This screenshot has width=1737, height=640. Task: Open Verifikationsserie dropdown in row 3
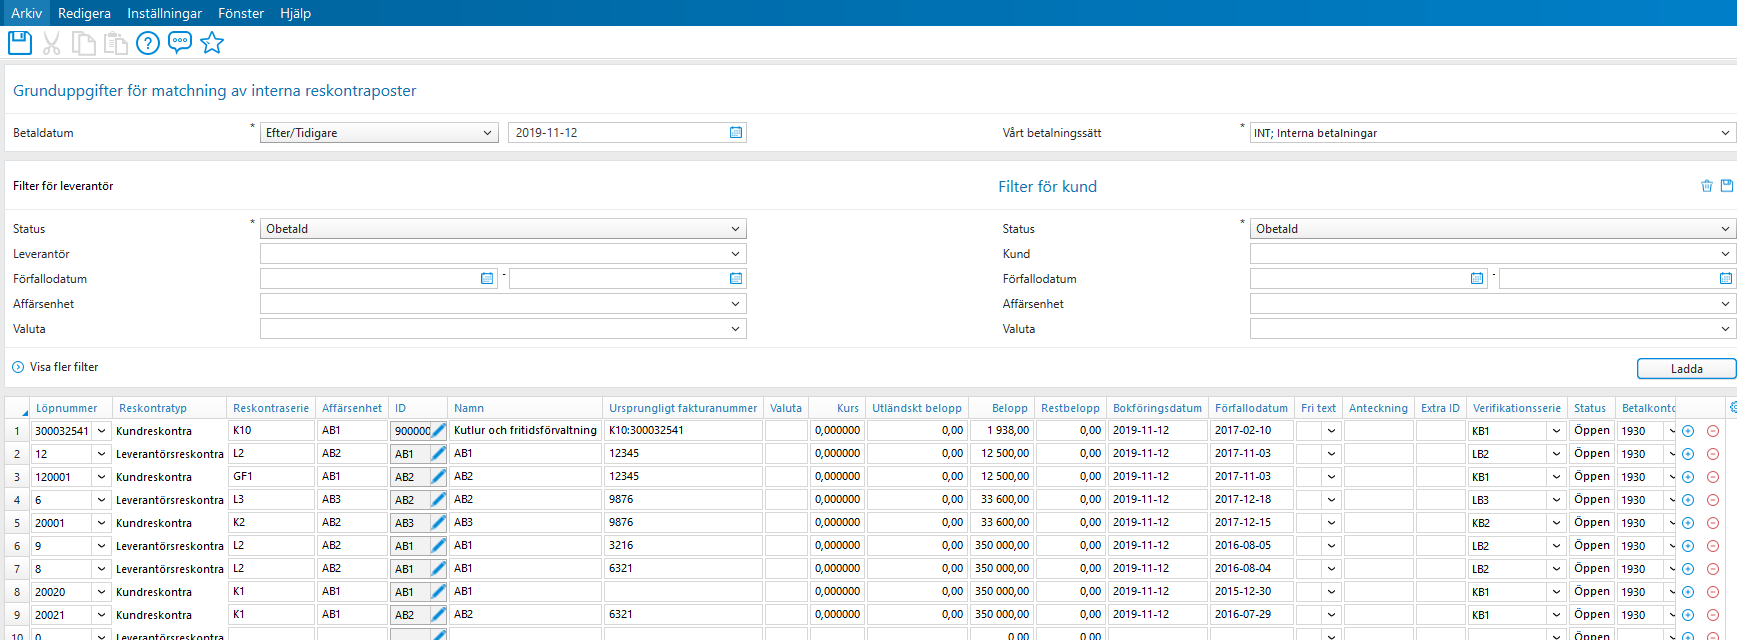point(1556,477)
